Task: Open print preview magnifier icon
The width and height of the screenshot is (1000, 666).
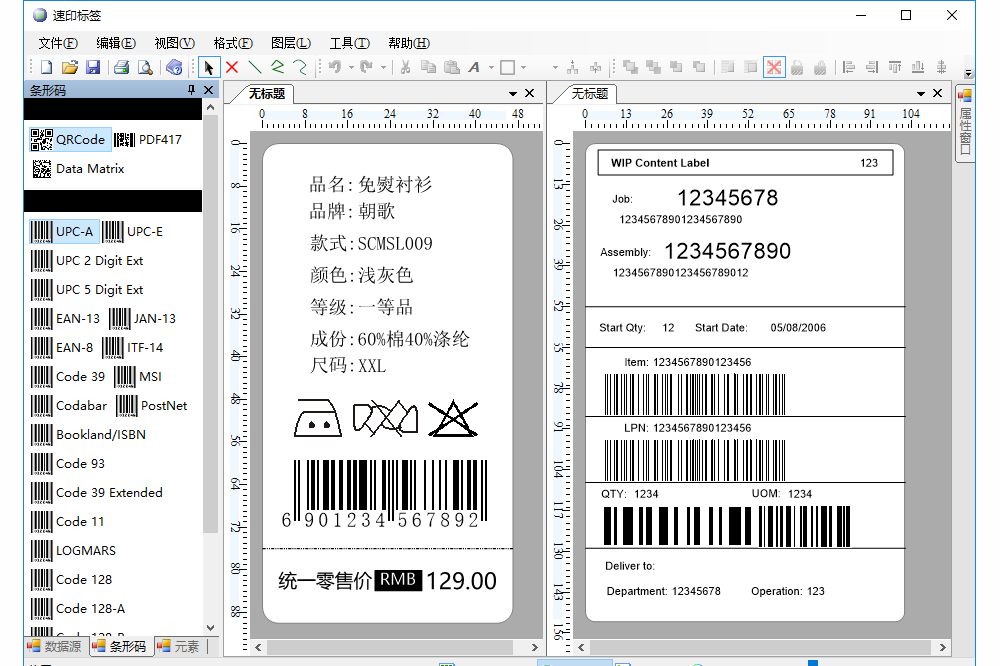Action: pyautogui.click(x=145, y=68)
